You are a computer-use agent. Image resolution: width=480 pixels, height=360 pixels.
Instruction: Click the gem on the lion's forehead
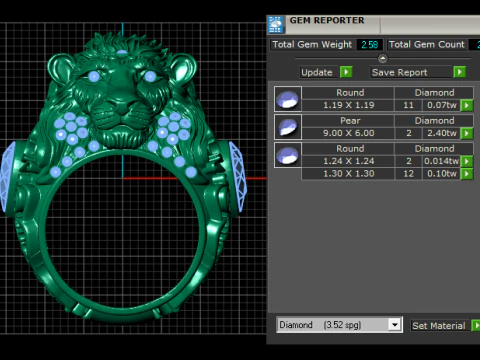click(x=122, y=52)
